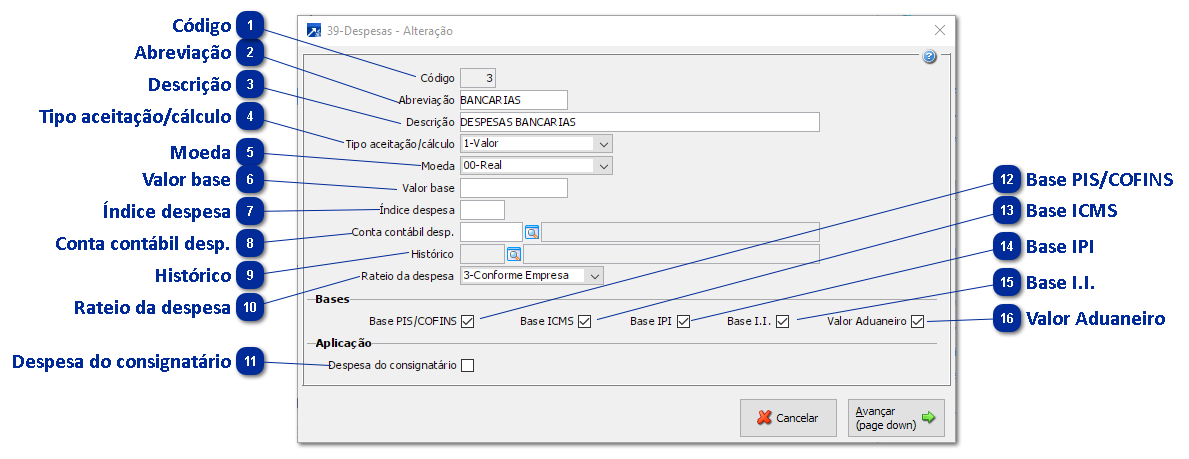The height and width of the screenshot is (459, 1189).
Task: Open the Conta contábil desp. lookup search icon
Action: [532, 232]
